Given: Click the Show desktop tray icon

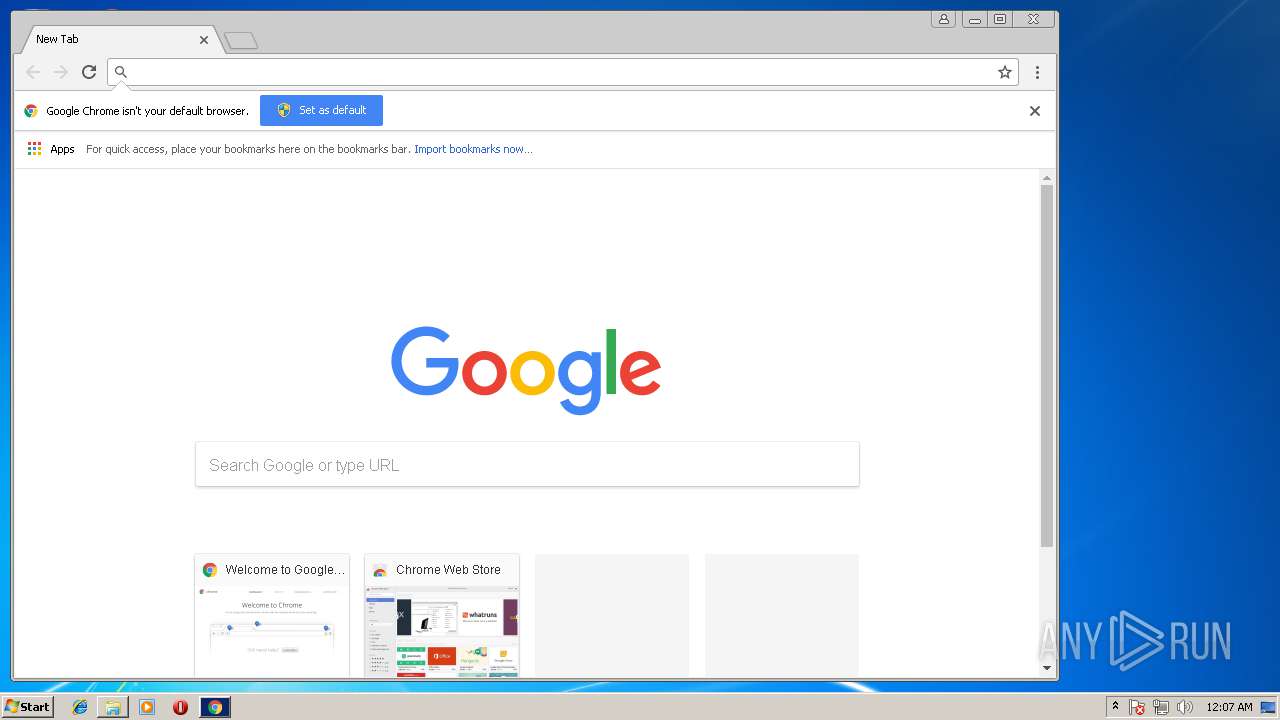Looking at the screenshot, I should pyautogui.click(x=1268, y=707).
